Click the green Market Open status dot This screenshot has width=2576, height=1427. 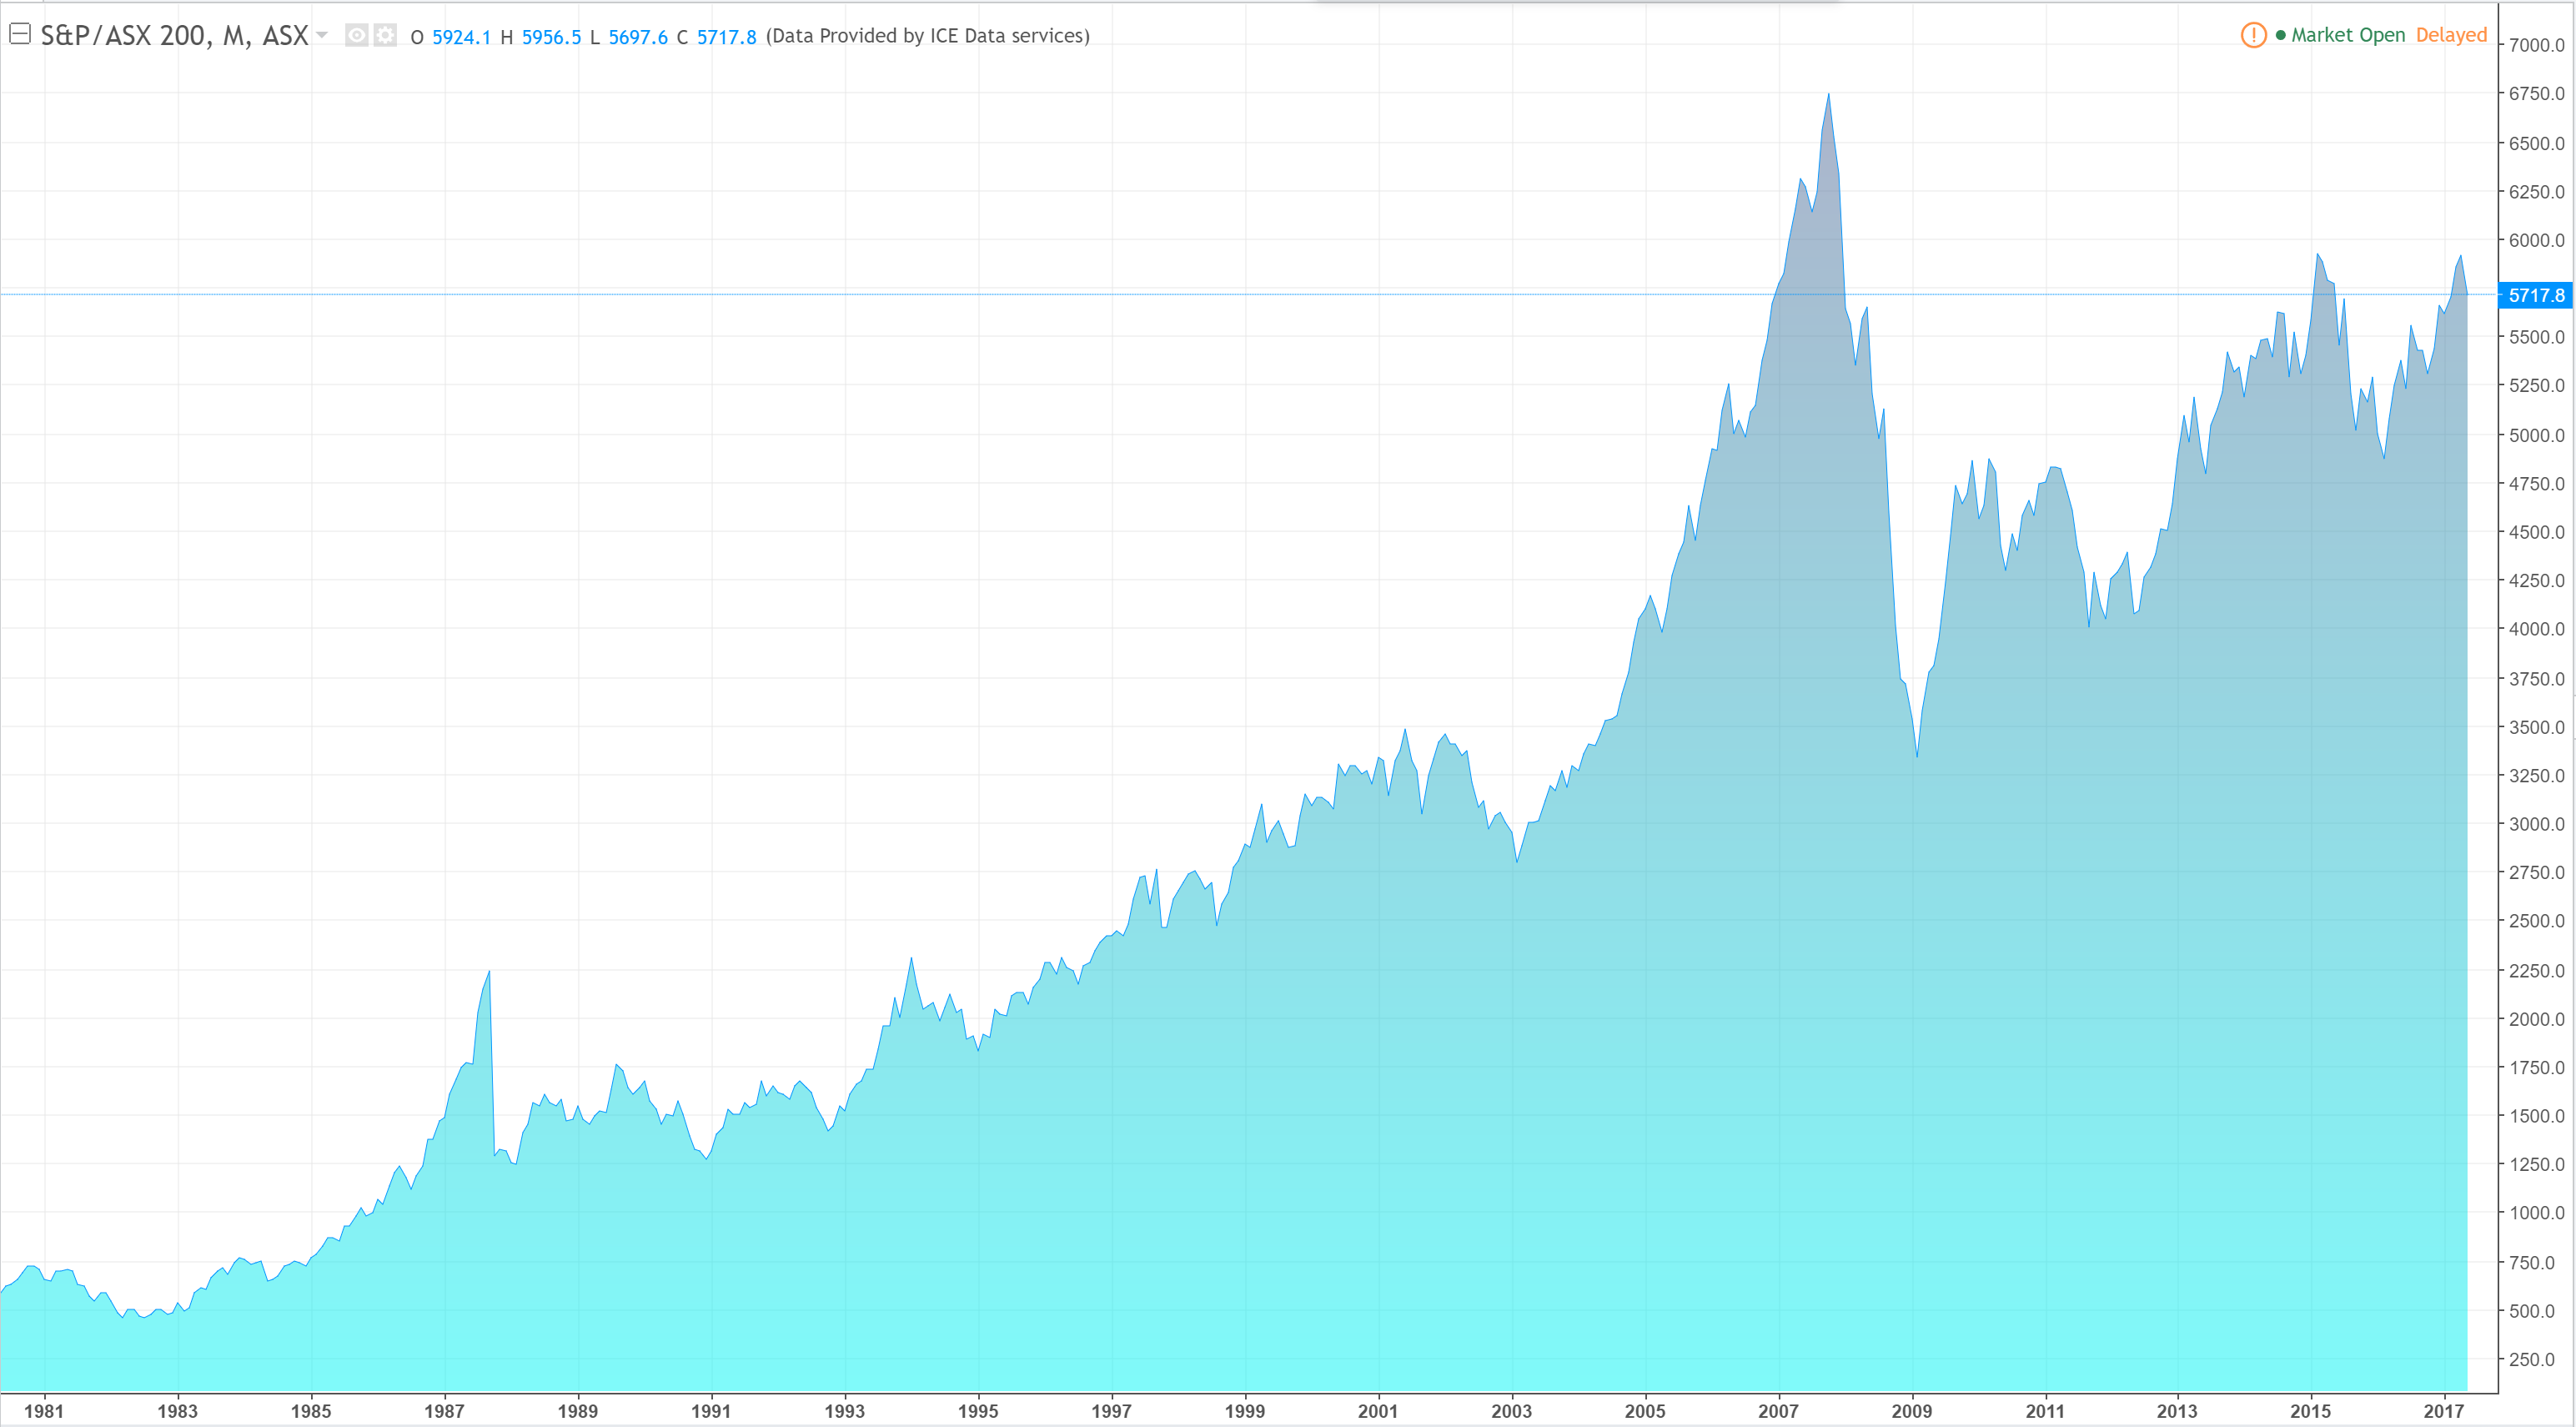pyautogui.click(x=2280, y=35)
